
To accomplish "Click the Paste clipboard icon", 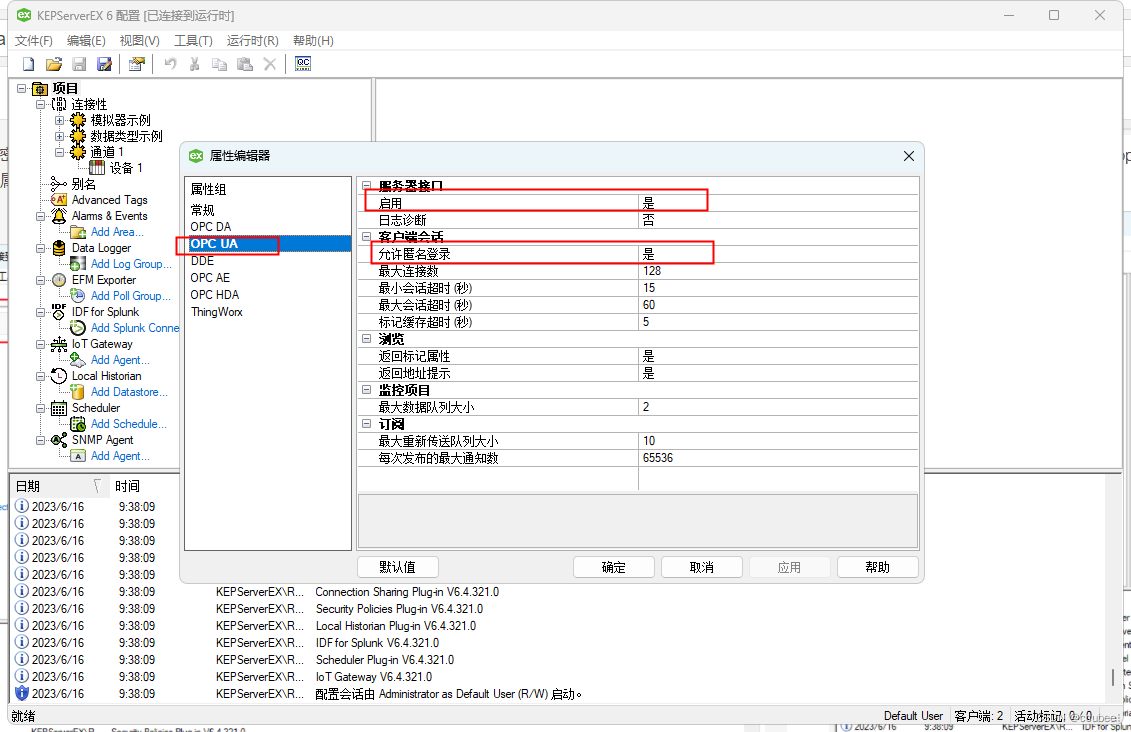I will click(245, 64).
